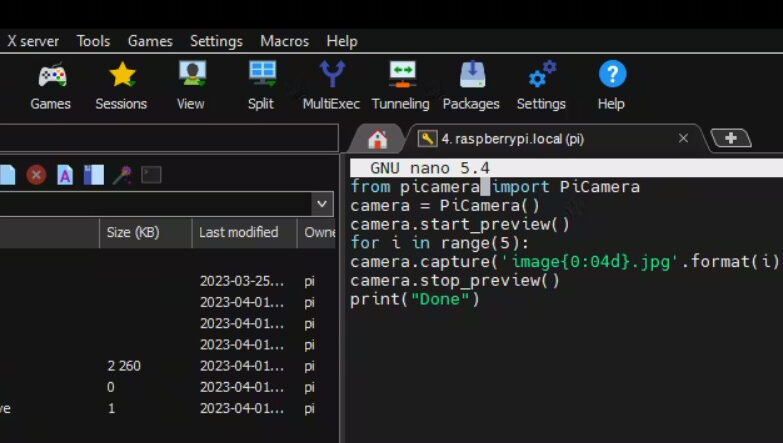Open the Tunneling tool
Screen dimensions: 783x443
[x=401, y=85]
